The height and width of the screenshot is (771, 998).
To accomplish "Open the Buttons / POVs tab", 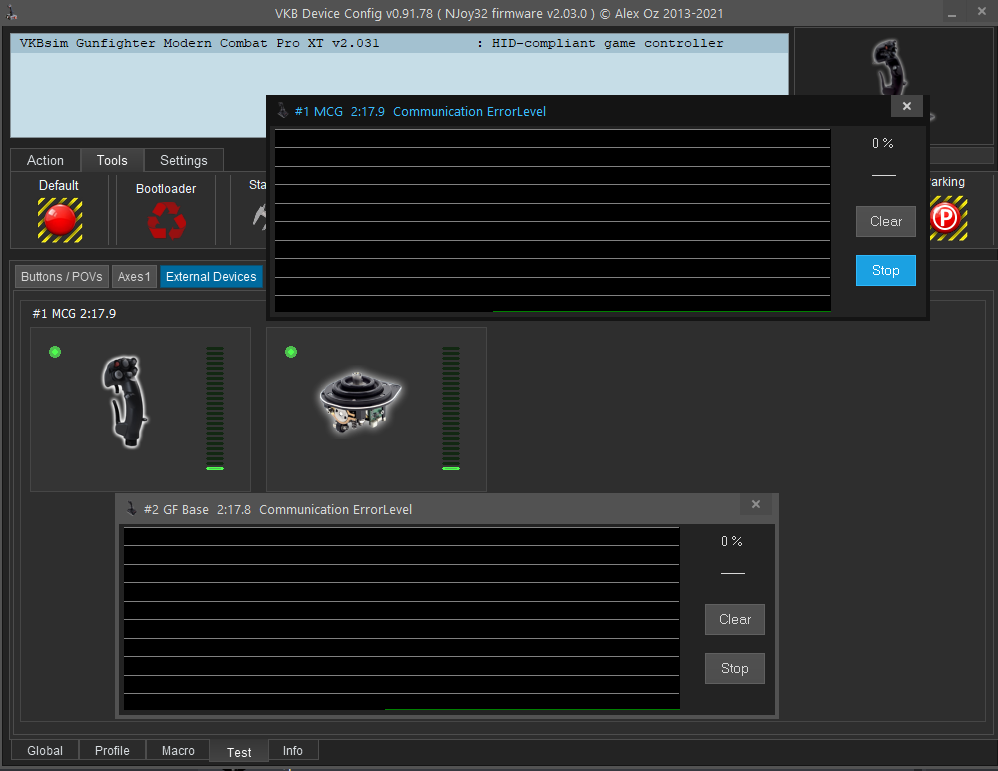I will (x=62, y=277).
